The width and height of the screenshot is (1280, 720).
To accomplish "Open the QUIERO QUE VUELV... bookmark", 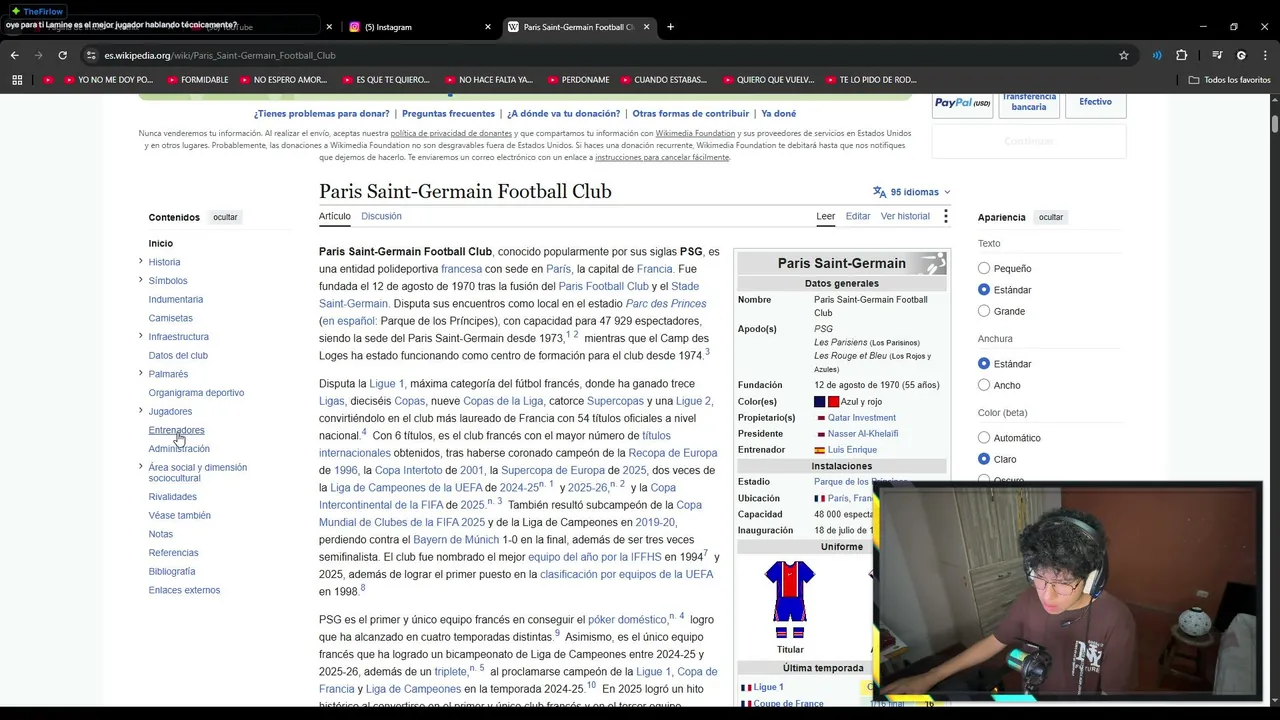I will point(768,80).
